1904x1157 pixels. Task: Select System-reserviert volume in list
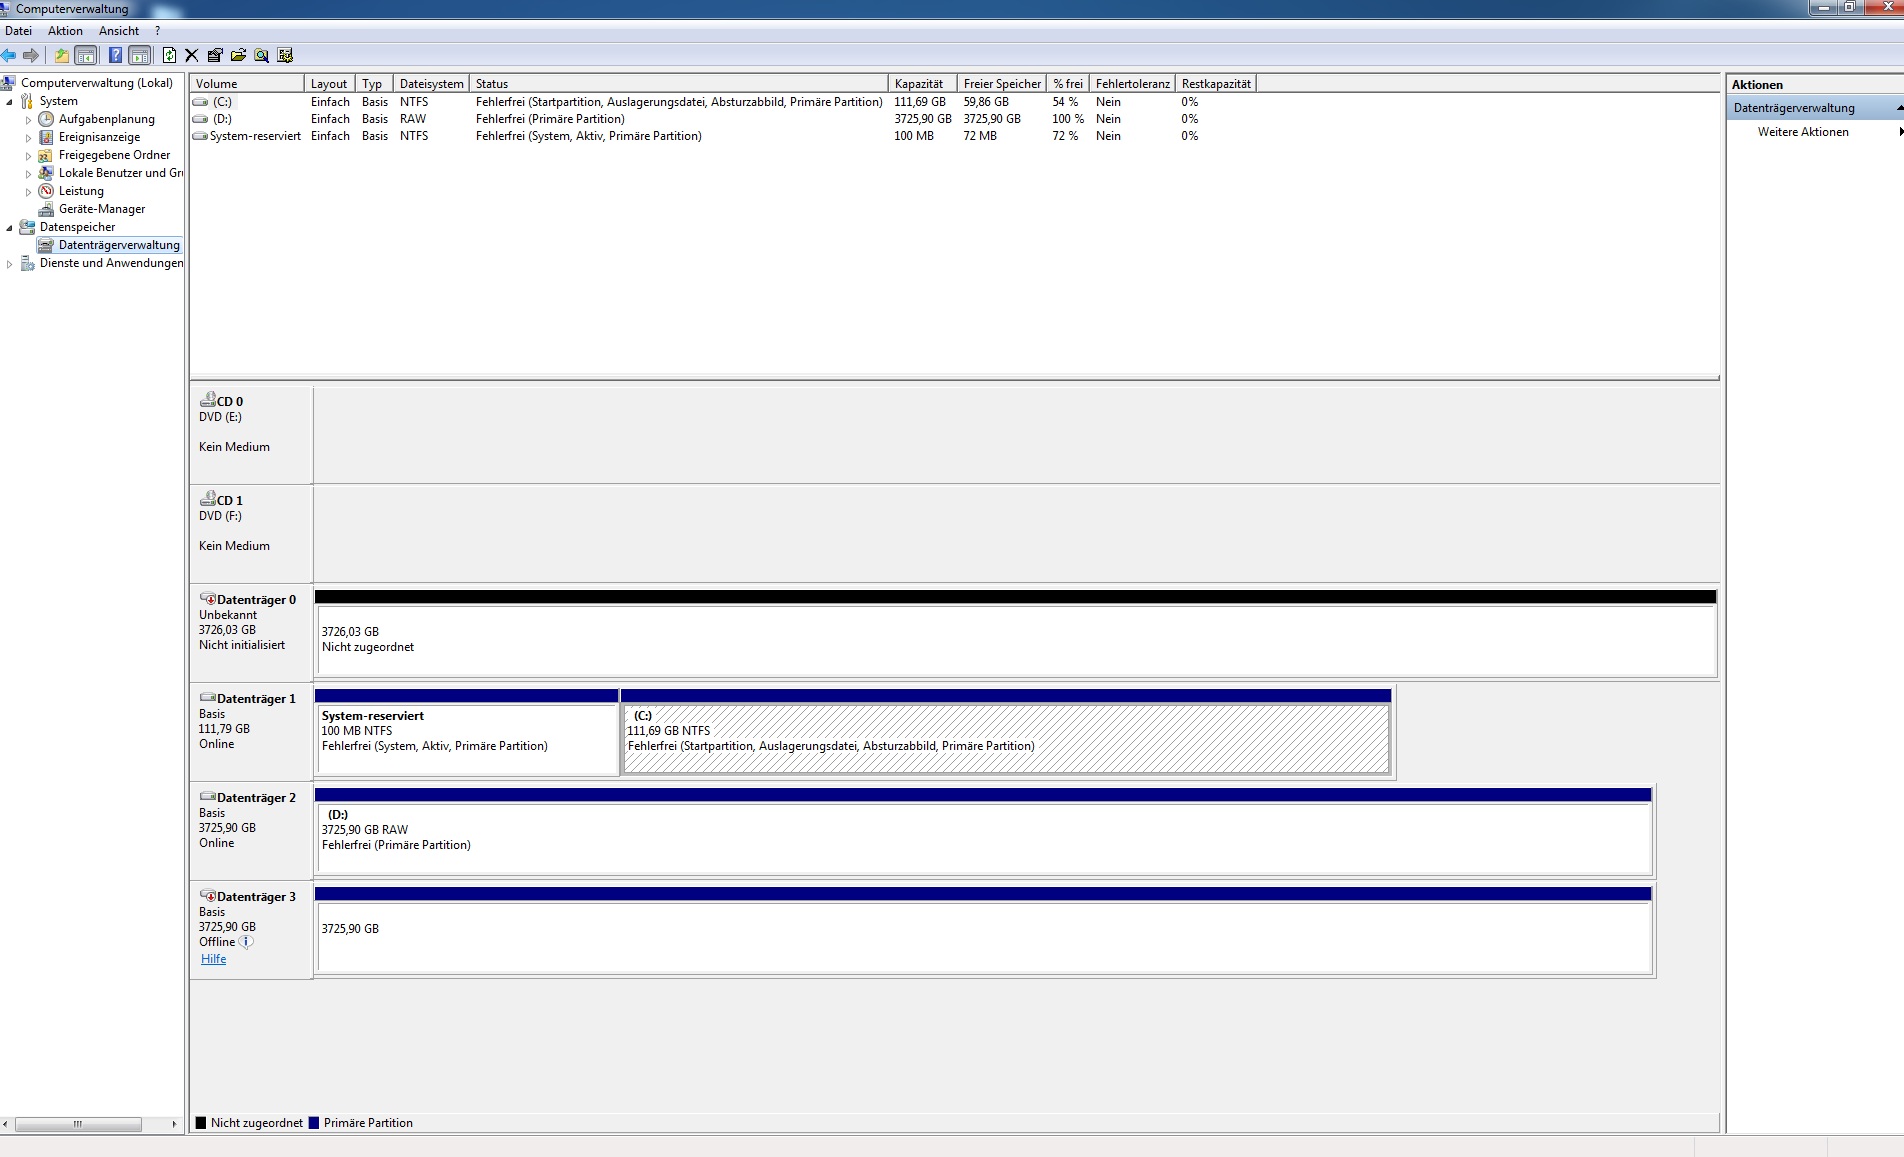pos(255,136)
